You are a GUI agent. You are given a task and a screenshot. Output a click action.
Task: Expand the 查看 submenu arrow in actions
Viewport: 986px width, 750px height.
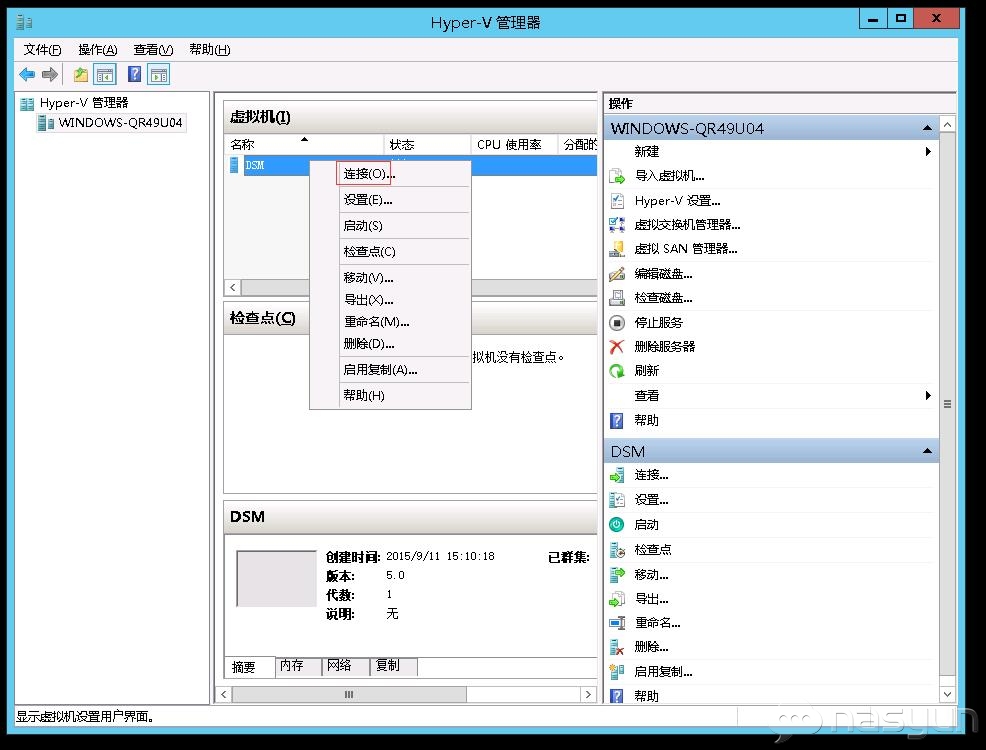pos(928,395)
